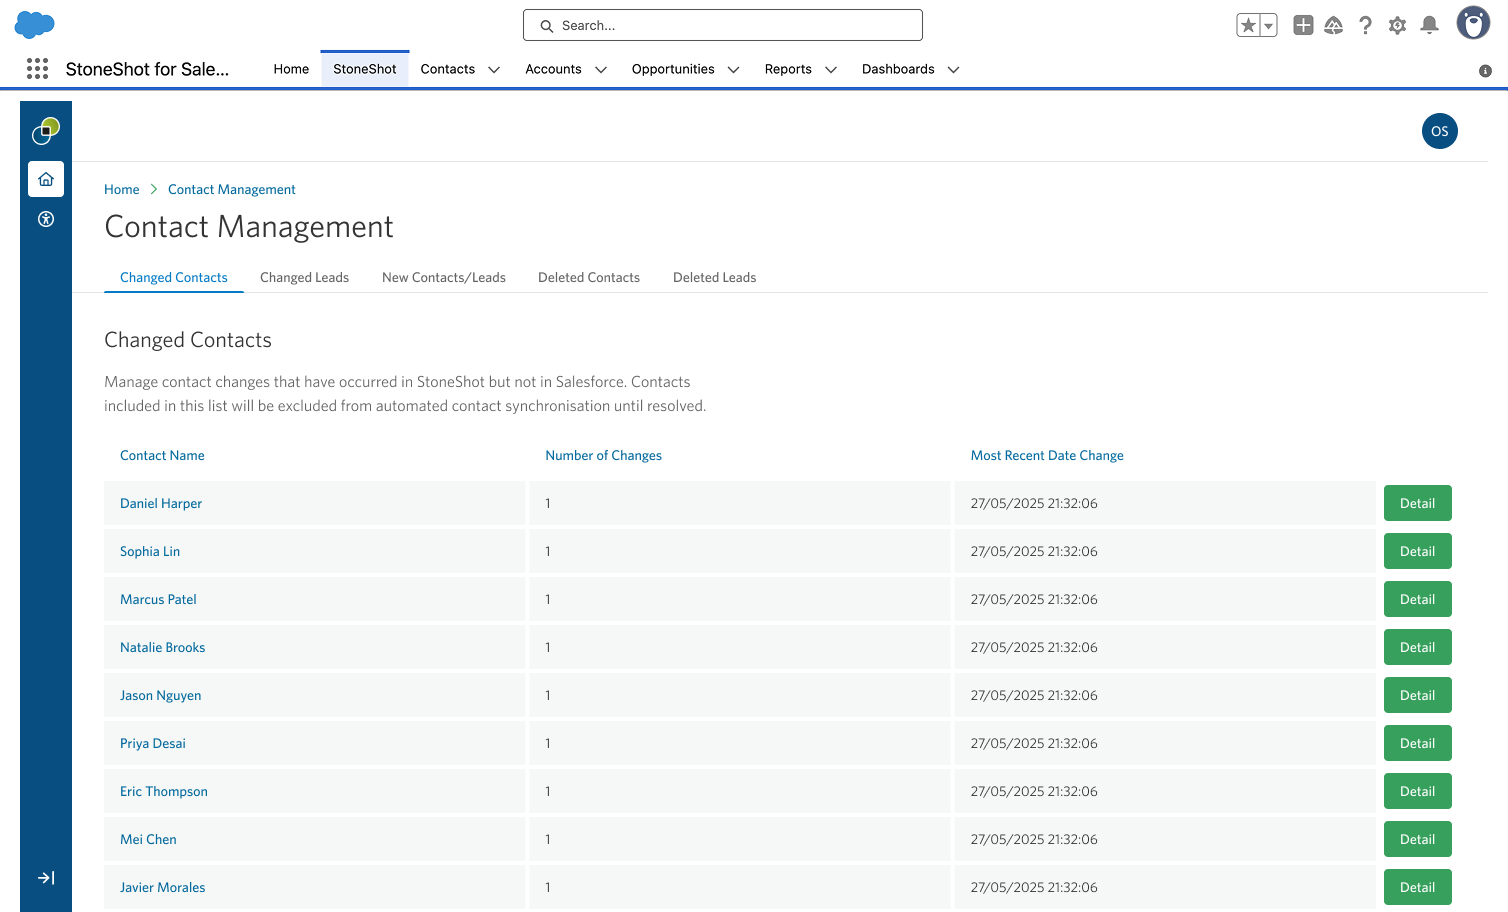Screen dimensions: 1508x912
Task: Click the info icon below header
Action: [1485, 70]
